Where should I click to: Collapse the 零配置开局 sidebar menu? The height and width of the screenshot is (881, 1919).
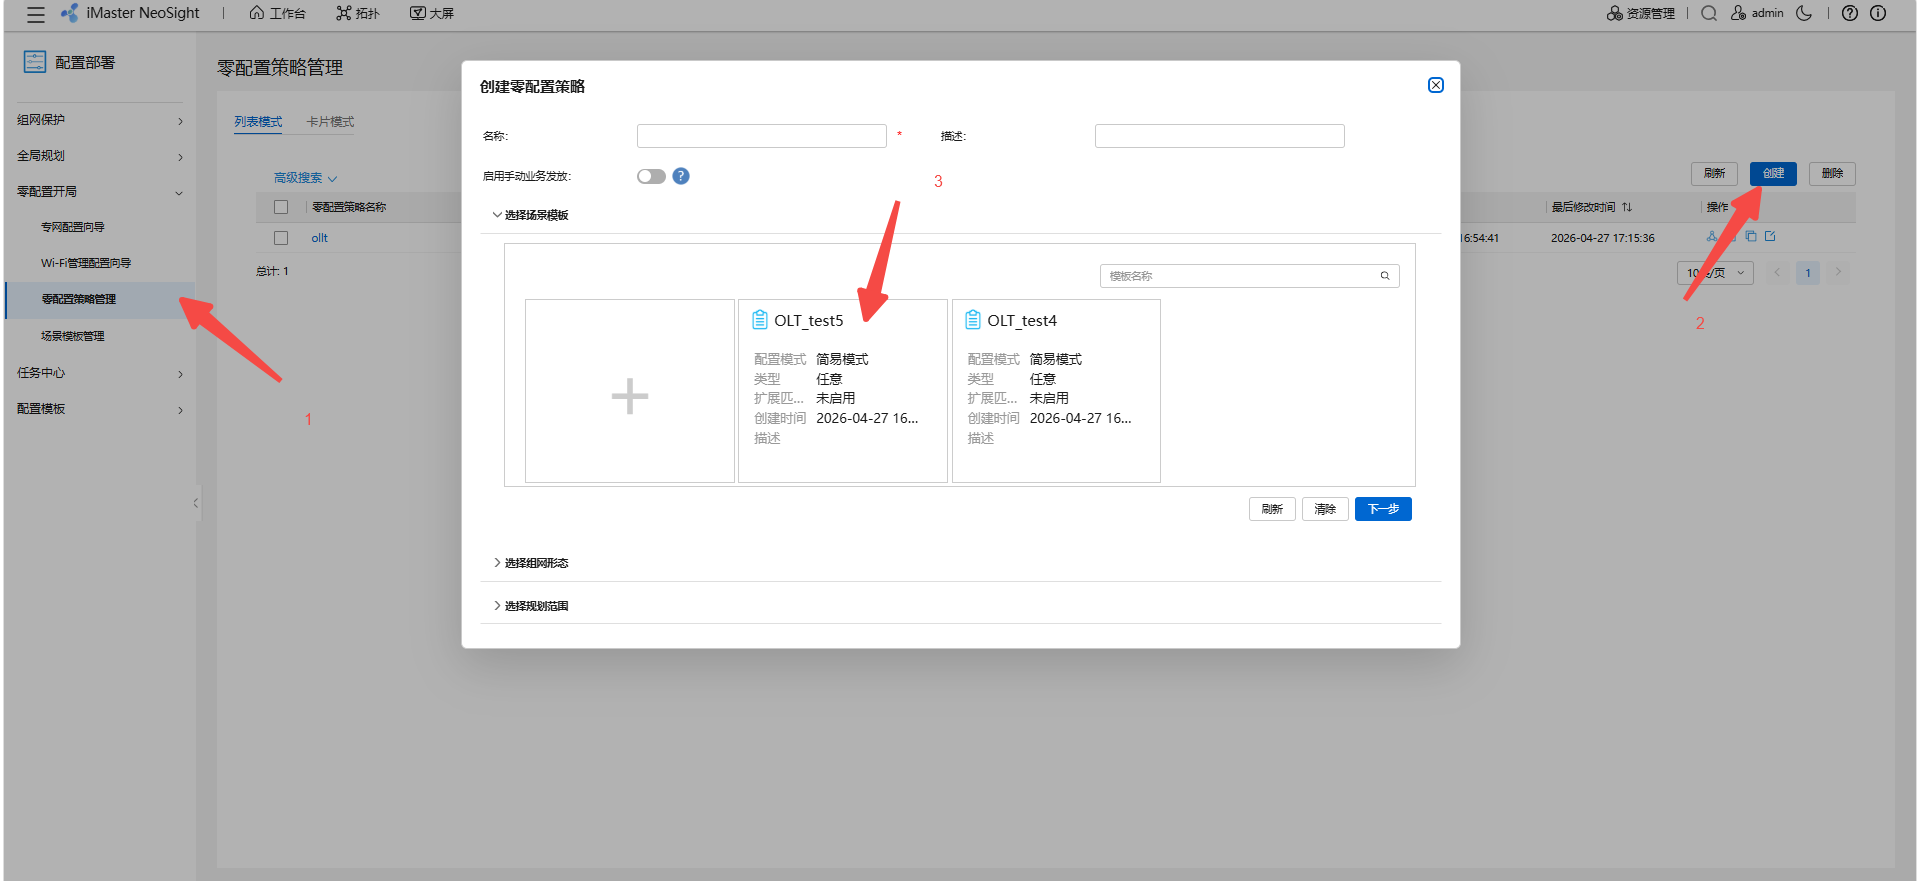pyautogui.click(x=100, y=192)
